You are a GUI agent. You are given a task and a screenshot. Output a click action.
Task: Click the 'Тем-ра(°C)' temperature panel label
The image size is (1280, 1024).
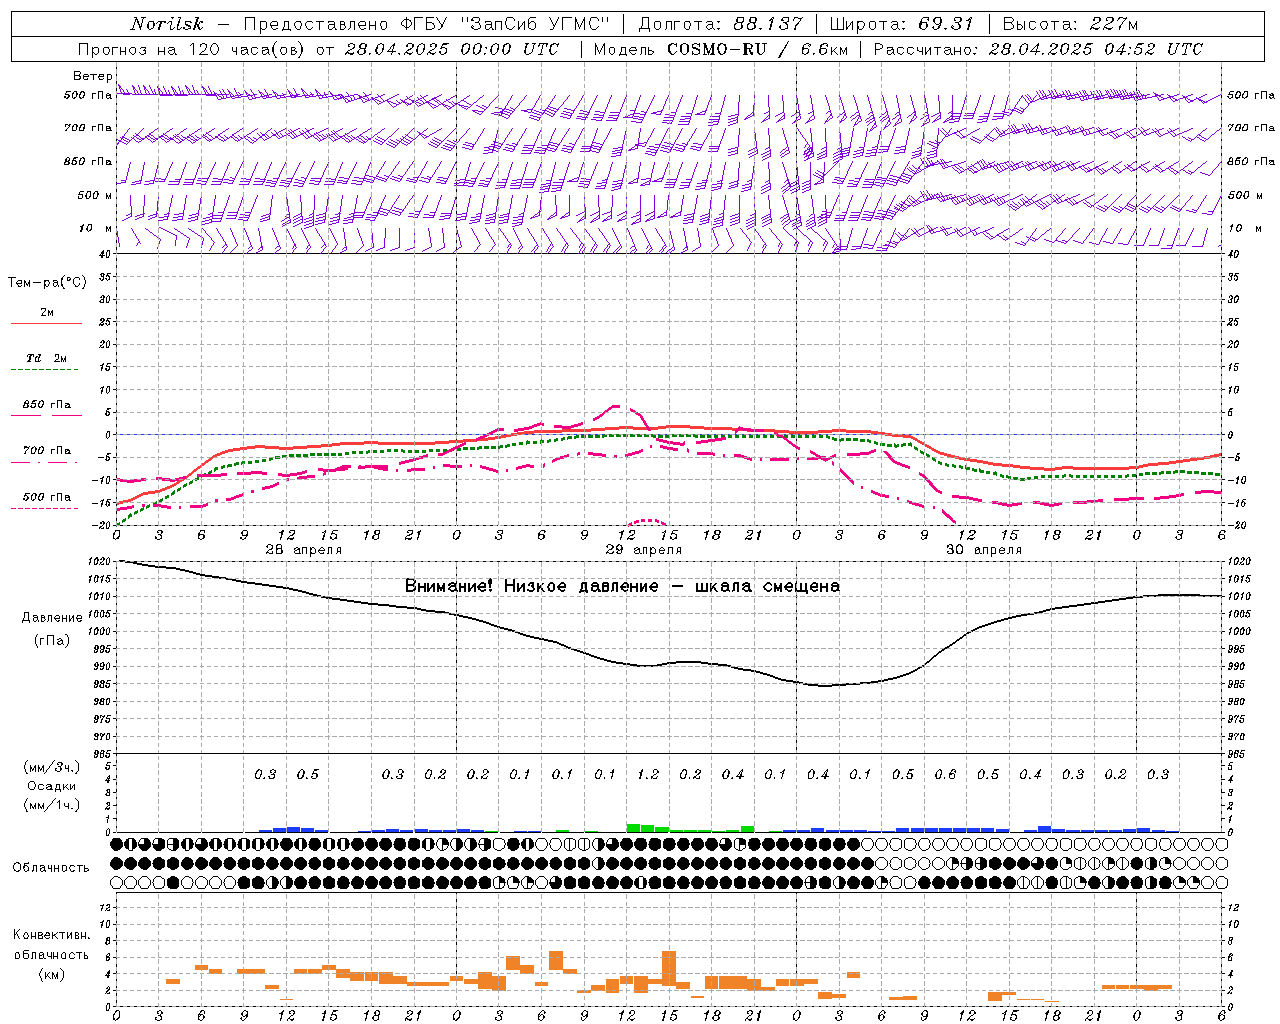coord(47,283)
